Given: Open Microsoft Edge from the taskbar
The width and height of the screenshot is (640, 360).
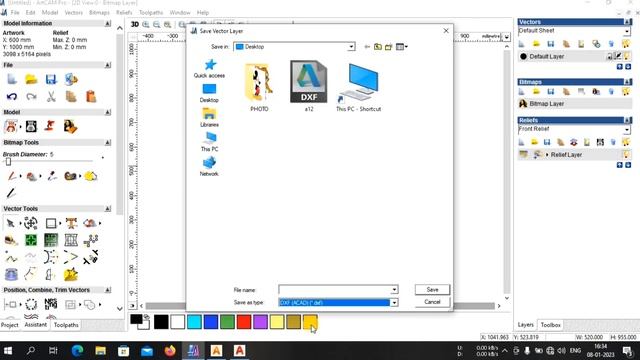Looking at the screenshot, I should click(77, 351).
